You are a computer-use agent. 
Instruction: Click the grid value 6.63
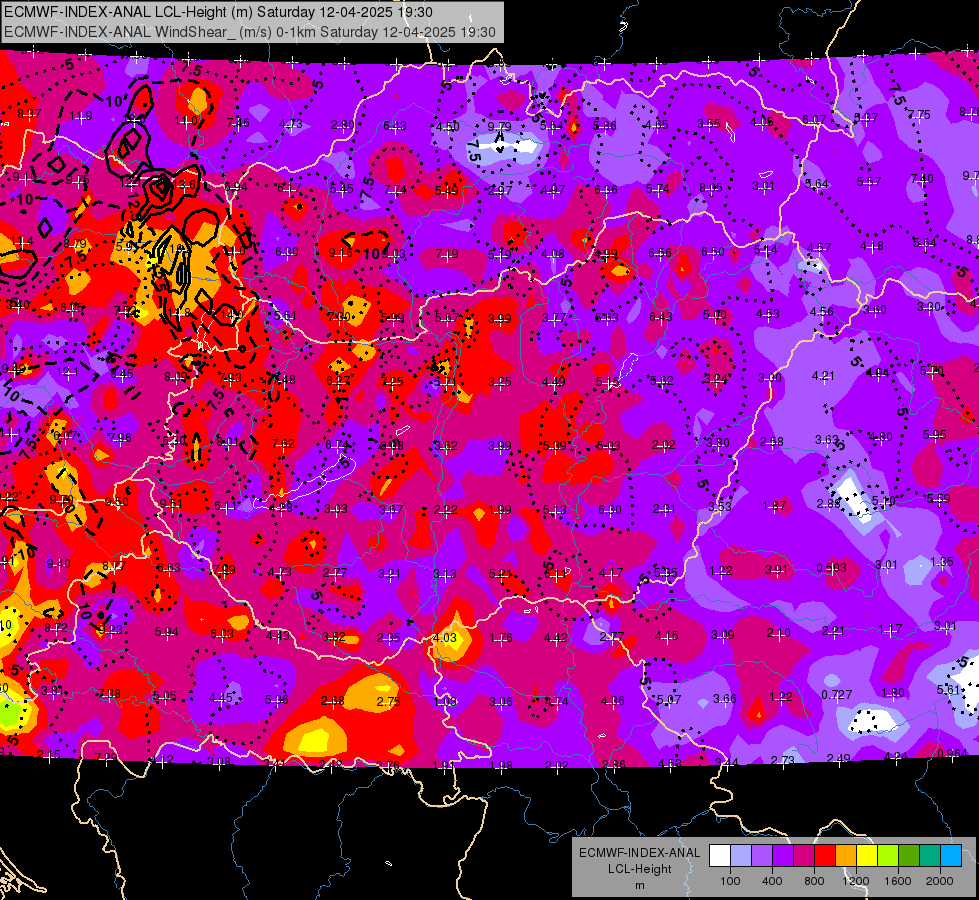click(x=169, y=567)
